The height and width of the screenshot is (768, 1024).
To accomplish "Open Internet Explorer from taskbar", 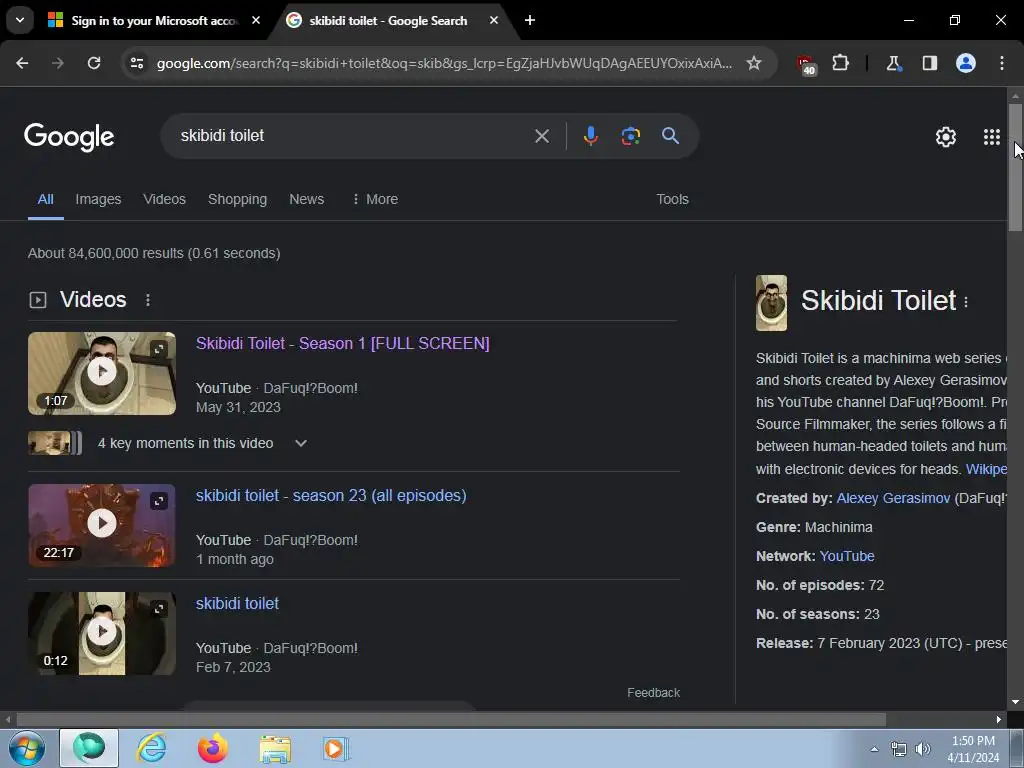I will (x=151, y=748).
